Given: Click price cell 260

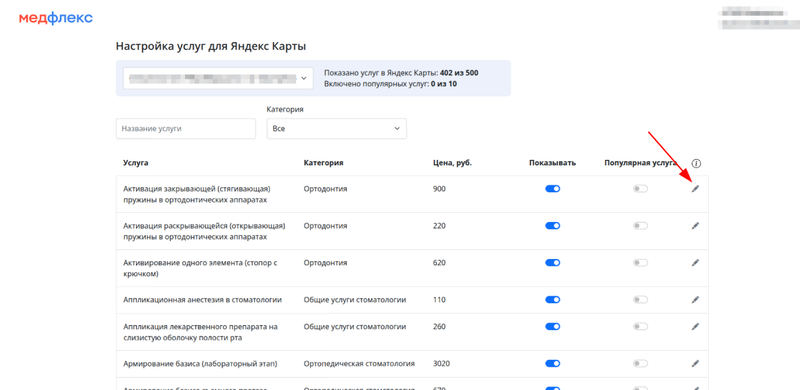Looking at the screenshot, I should (439, 327).
